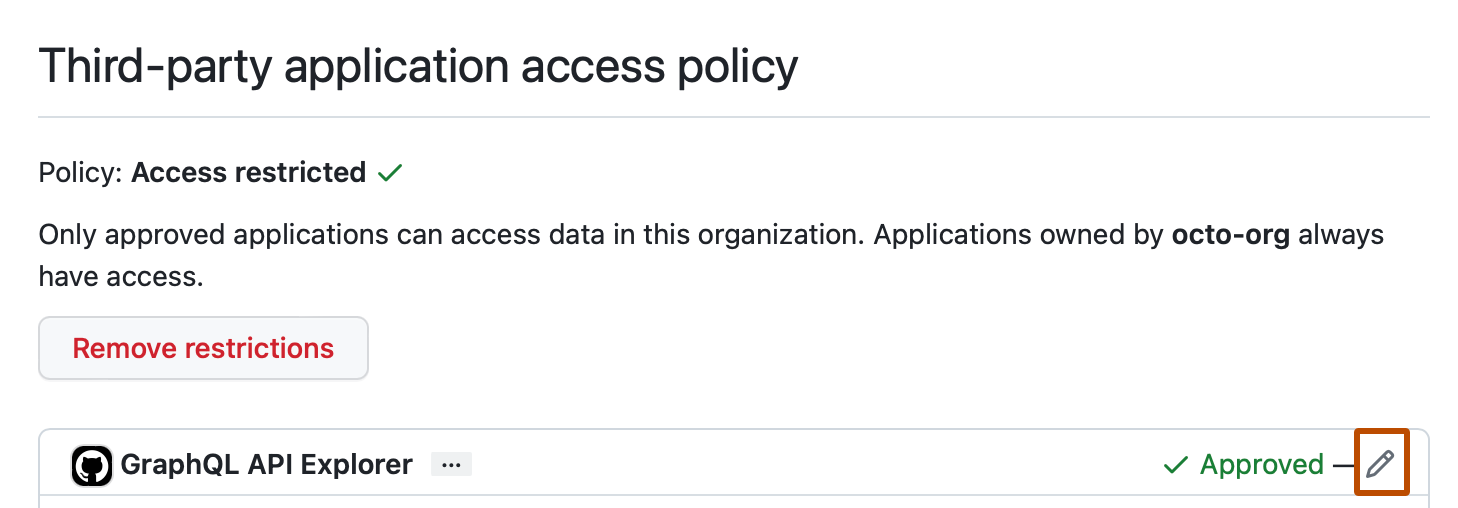Click the Policy: label
This screenshot has width=1458, height=508.
(x=81, y=173)
